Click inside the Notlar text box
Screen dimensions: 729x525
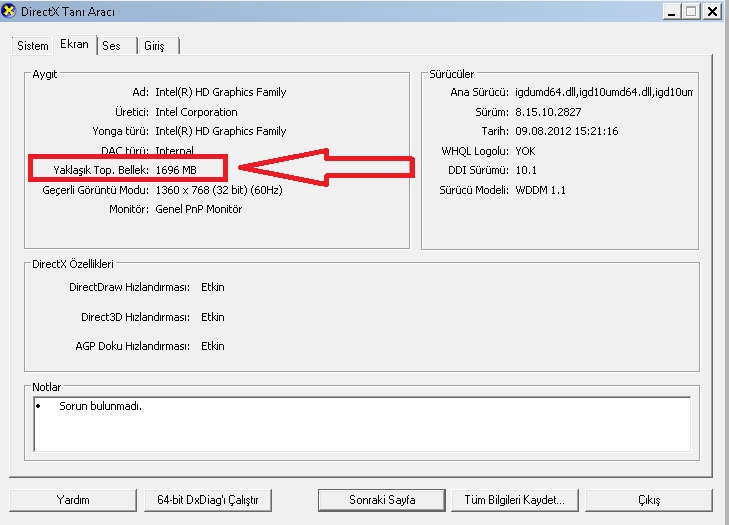(x=362, y=424)
